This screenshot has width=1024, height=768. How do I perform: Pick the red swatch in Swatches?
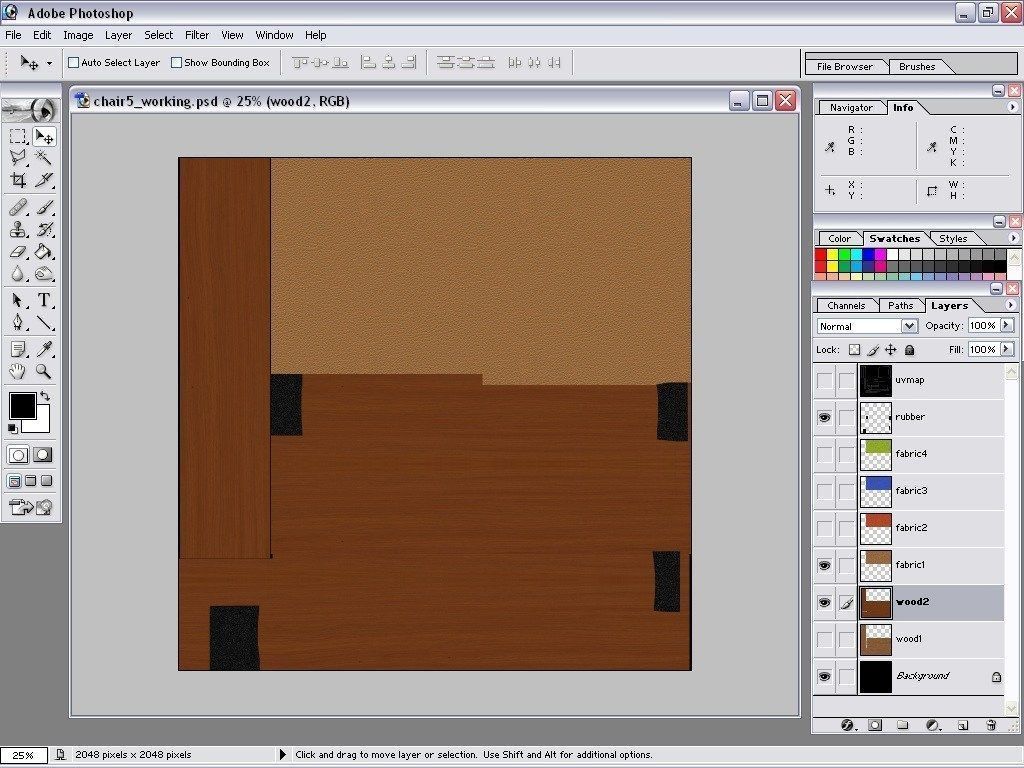pos(821,255)
